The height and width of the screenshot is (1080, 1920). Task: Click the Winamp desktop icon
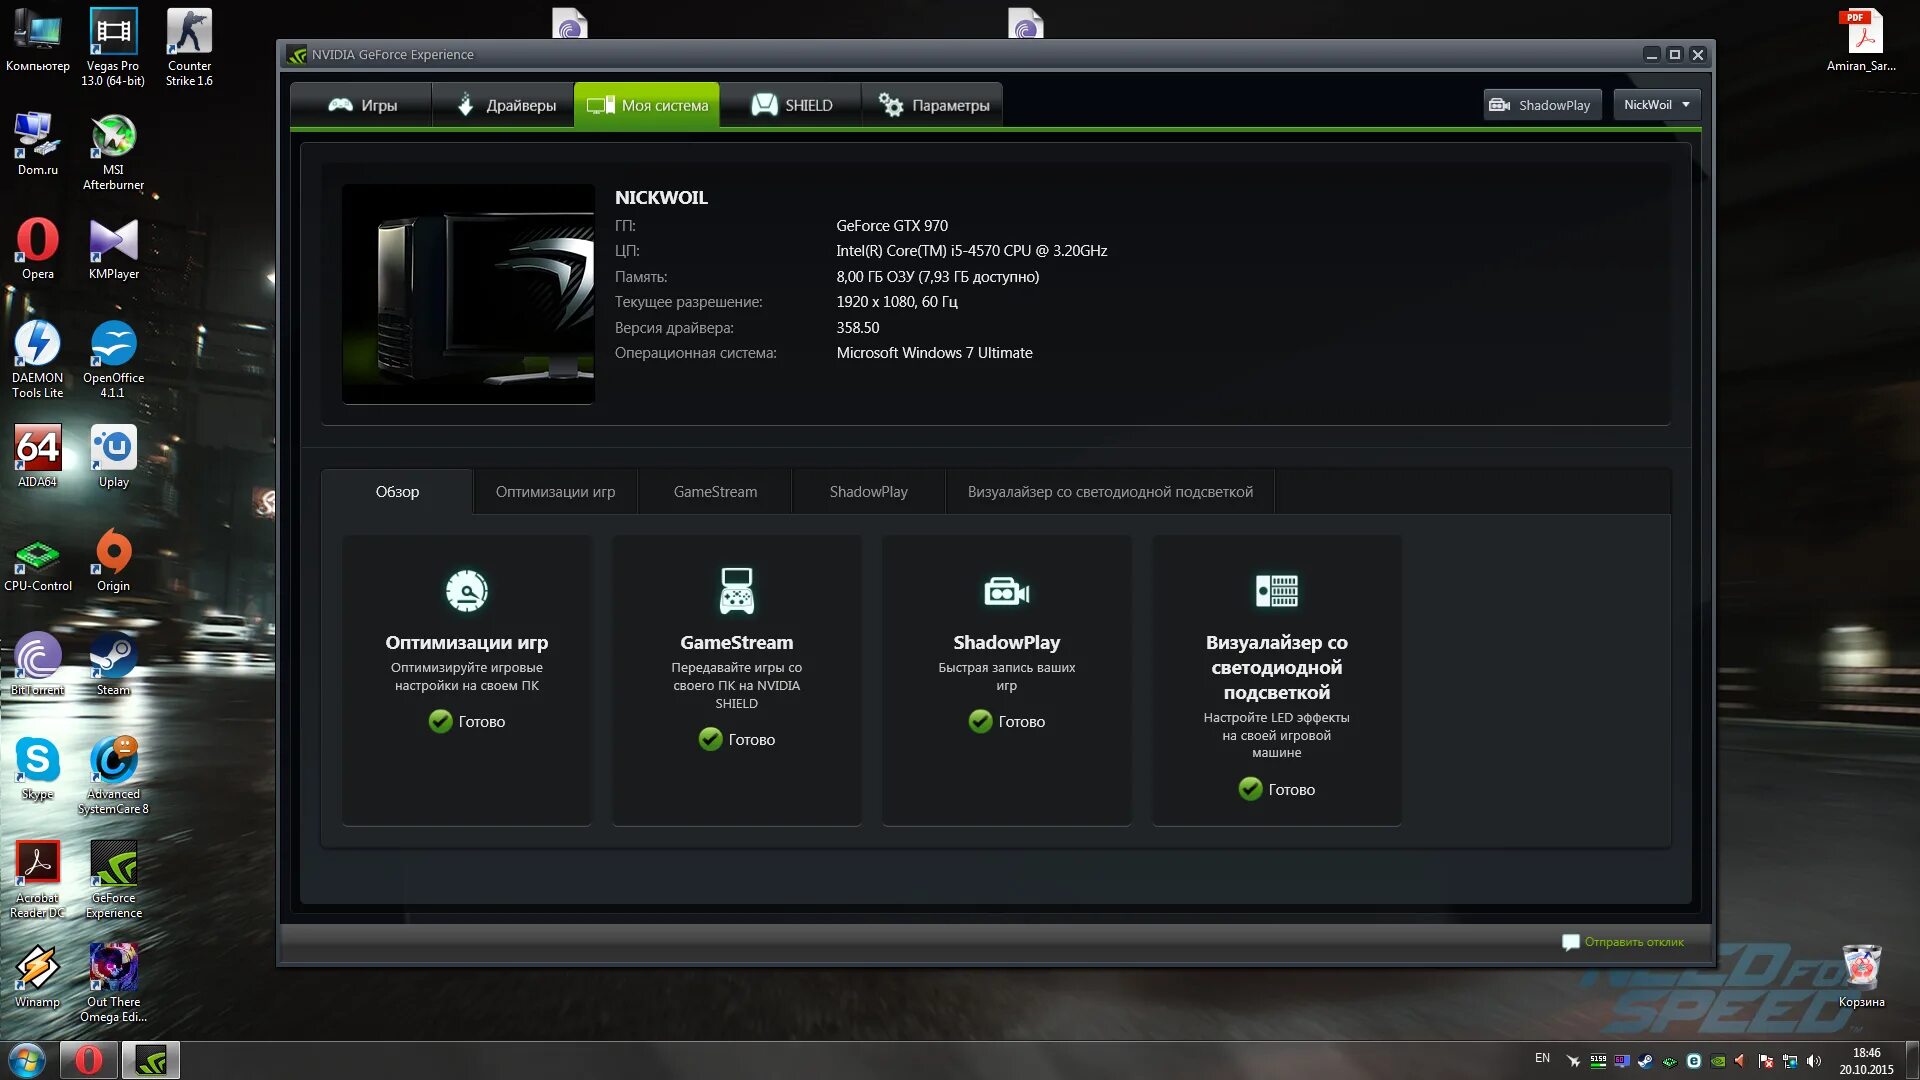tap(38, 976)
